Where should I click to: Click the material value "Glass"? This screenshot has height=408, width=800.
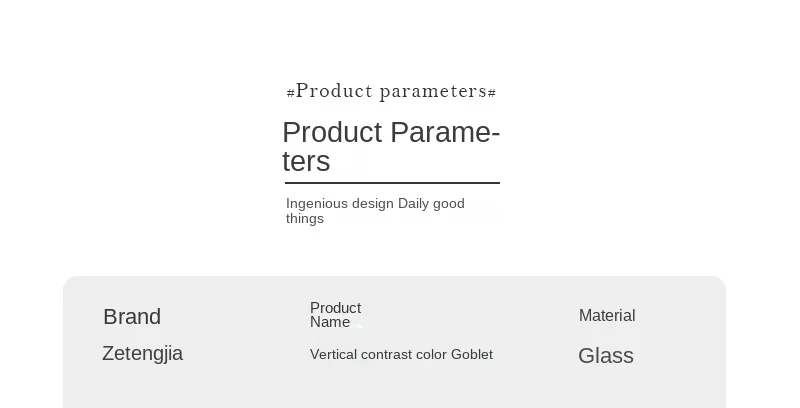click(606, 356)
